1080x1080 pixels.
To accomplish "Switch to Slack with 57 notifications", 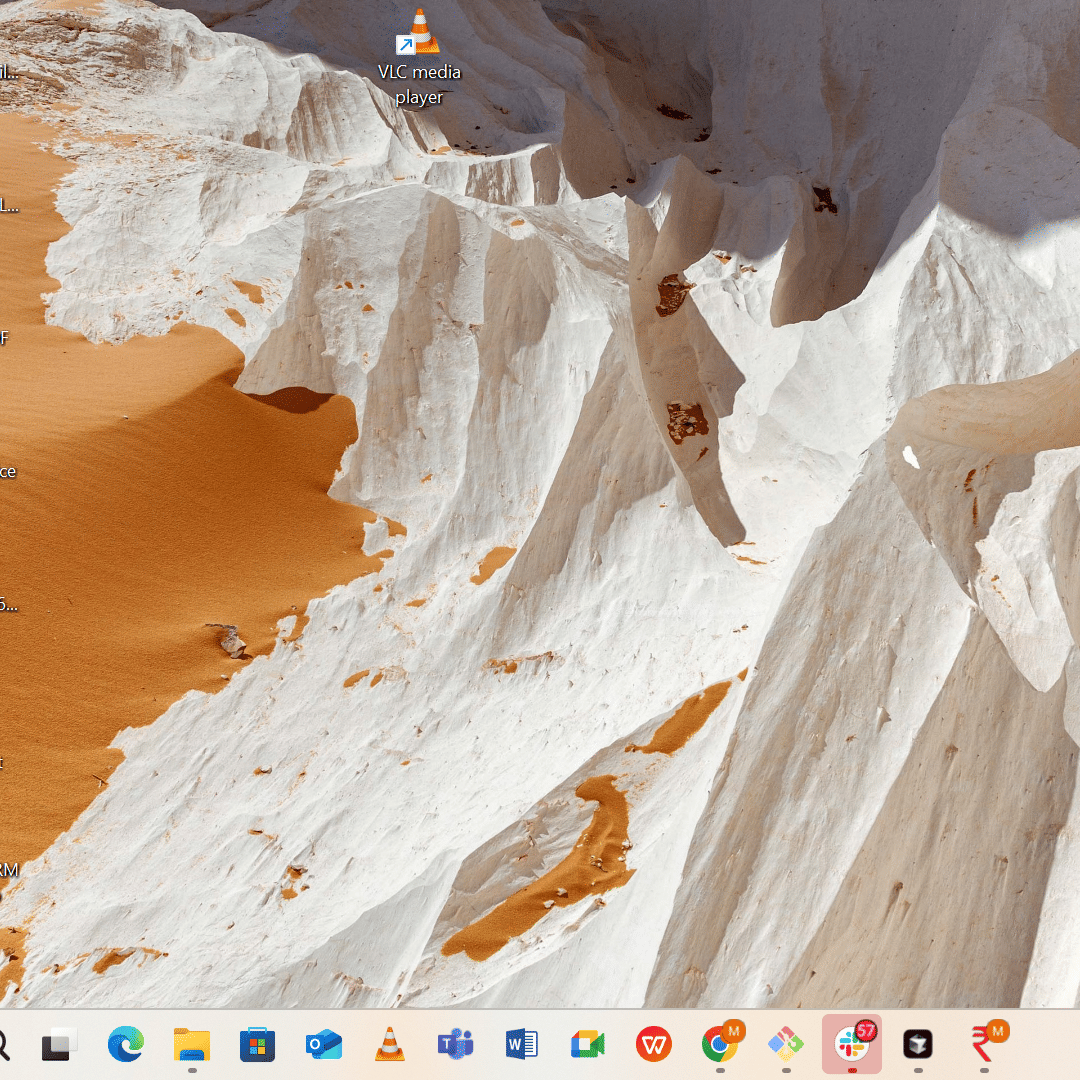I will point(852,1043).
